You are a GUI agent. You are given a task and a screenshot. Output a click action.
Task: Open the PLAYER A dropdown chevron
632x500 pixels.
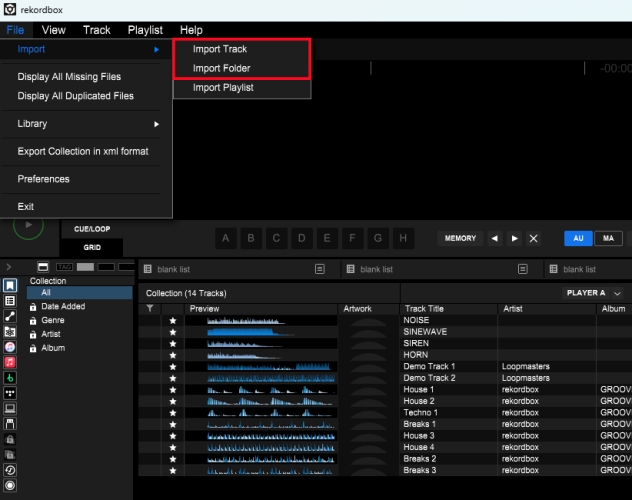[617, 293]
